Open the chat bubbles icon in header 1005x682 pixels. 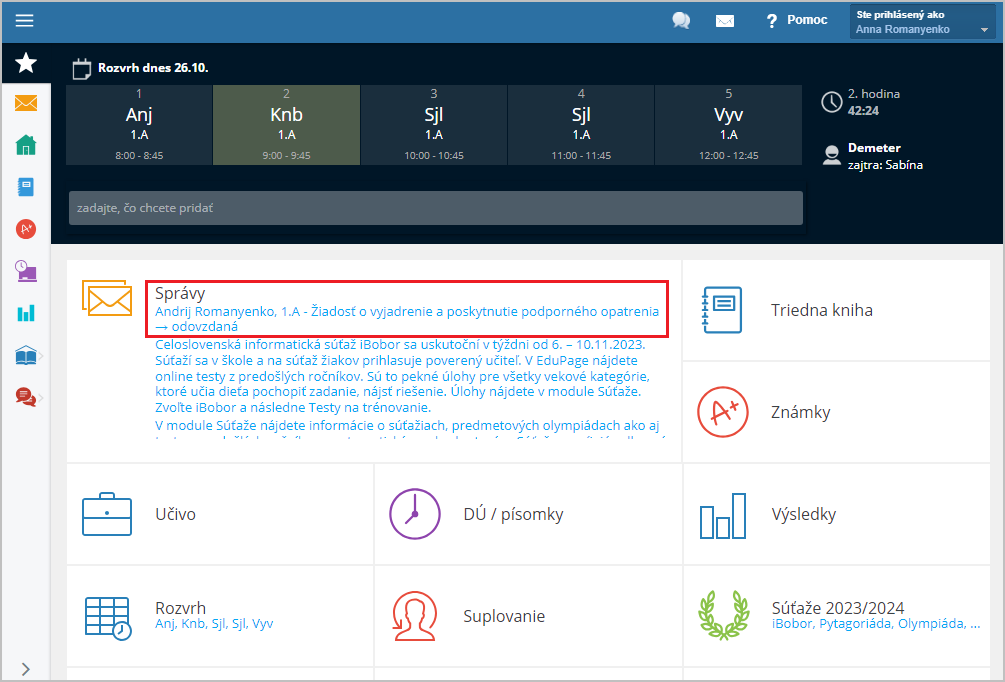[x=681, y=21]
